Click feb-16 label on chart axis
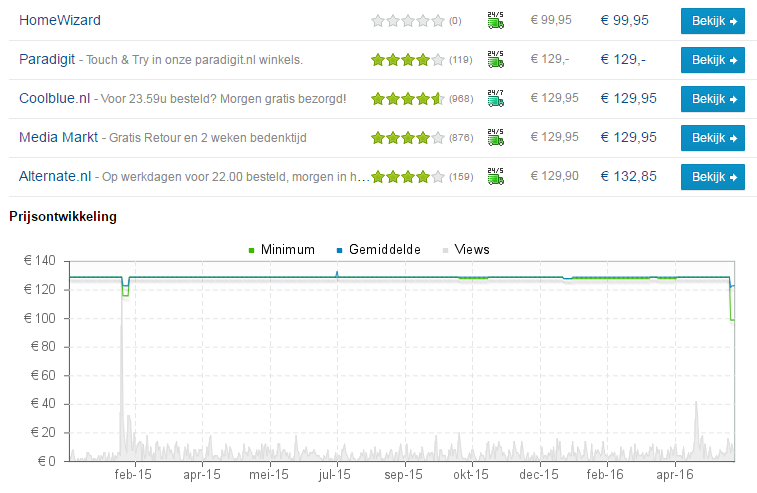 (x=605, y=475)
